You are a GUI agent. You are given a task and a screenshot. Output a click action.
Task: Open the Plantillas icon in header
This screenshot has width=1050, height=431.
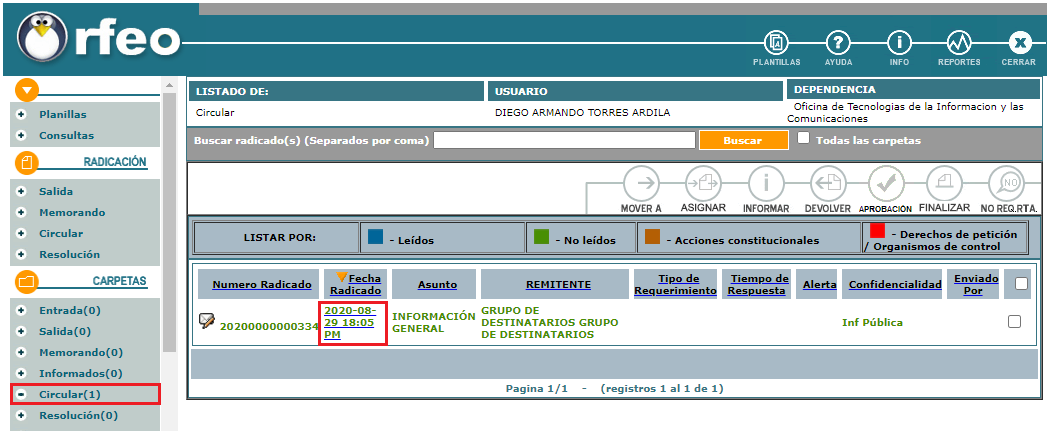click(776, 44)
